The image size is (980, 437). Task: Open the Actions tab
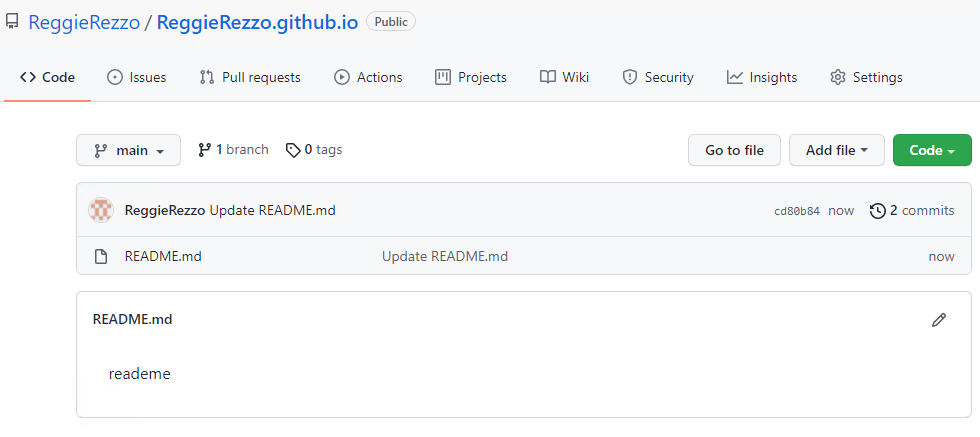[368, 78]
